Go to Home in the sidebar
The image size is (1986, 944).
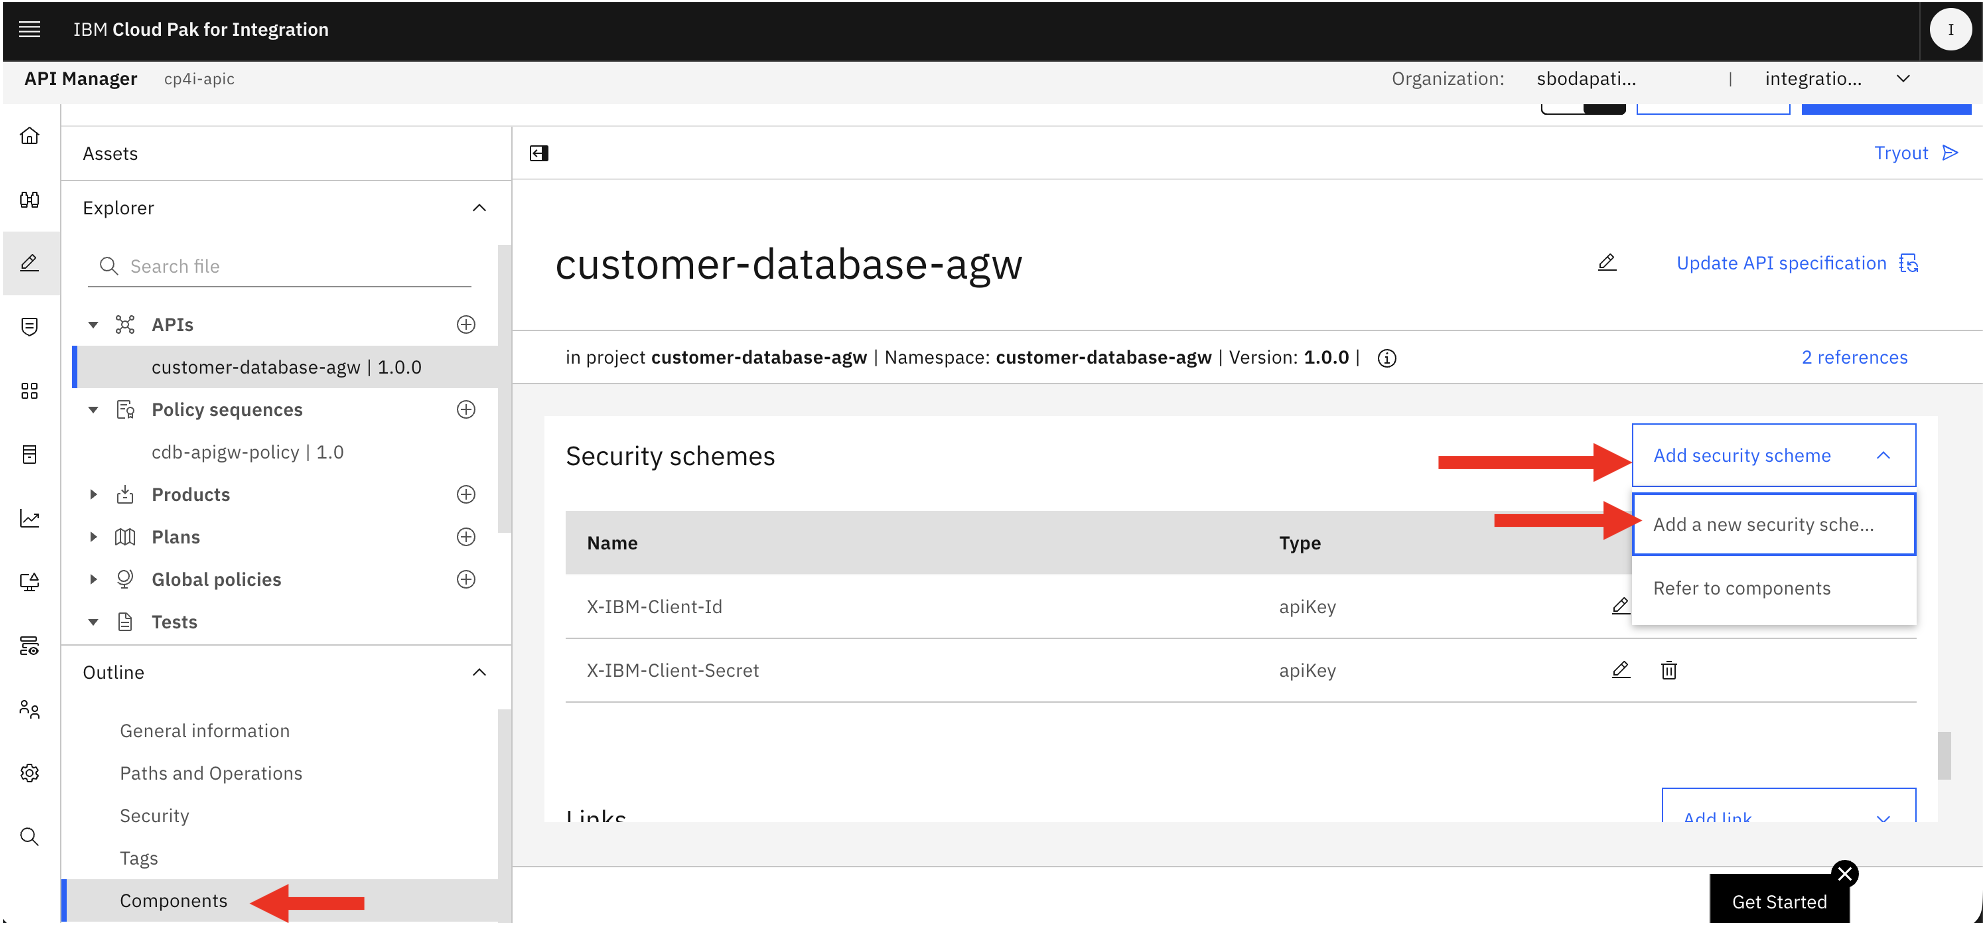pos(30,135)
